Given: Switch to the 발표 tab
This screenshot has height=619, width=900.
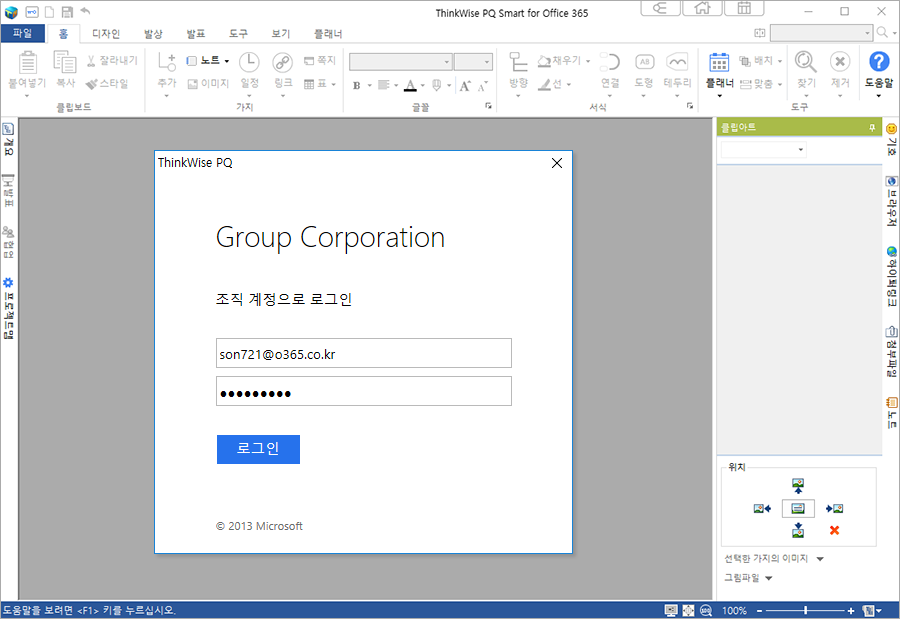Looking at the screenshot, I should pos(196,34).
